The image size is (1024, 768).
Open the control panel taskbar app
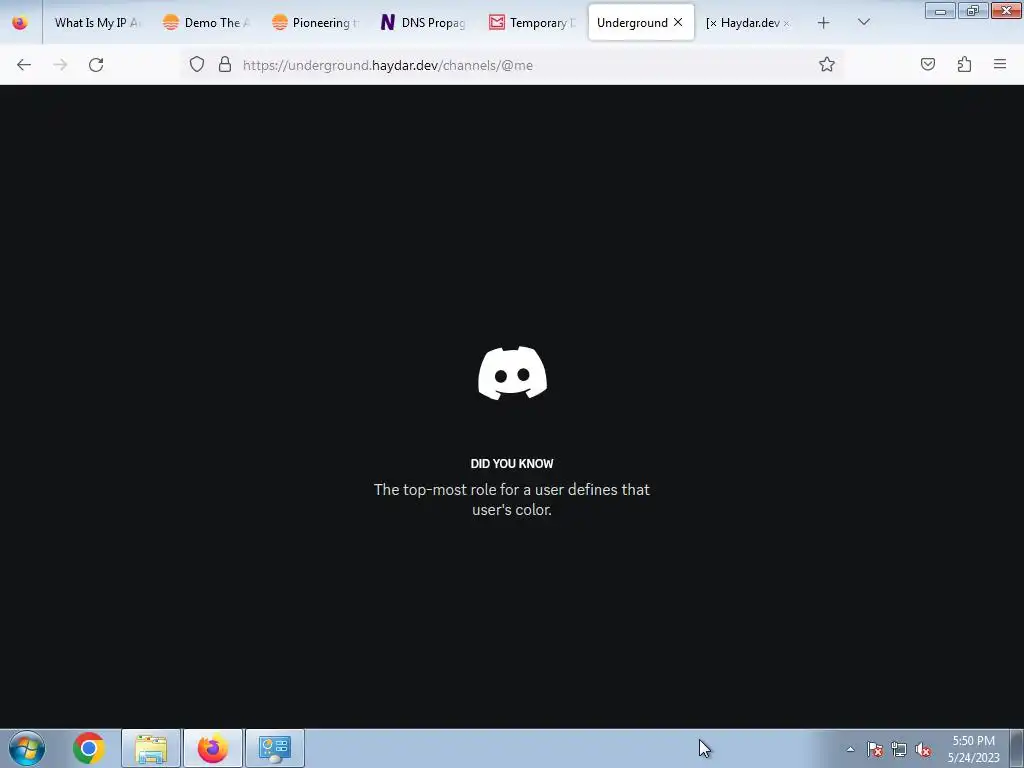(275, 748)
